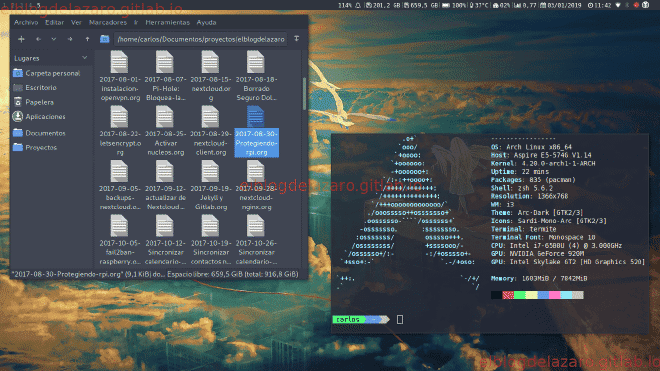Click the 'Memory: 1603MiB / 7842MiB' line
Viewport: 660px width, 371px height.
click(x=539, y=278)
